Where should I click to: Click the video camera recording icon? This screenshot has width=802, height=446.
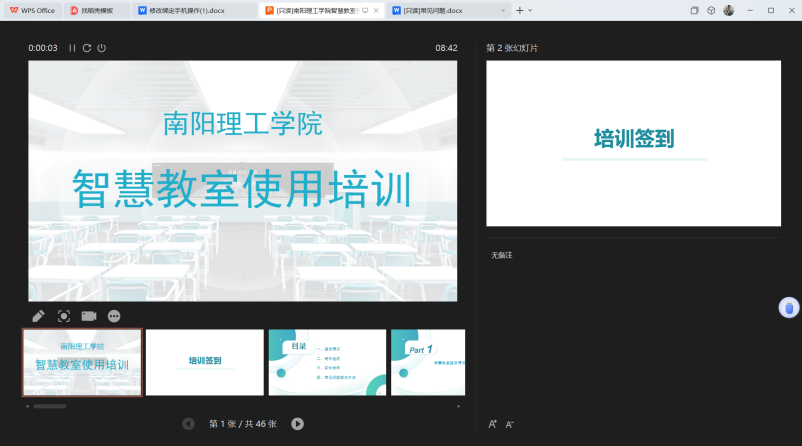click(x=89, y=316)
